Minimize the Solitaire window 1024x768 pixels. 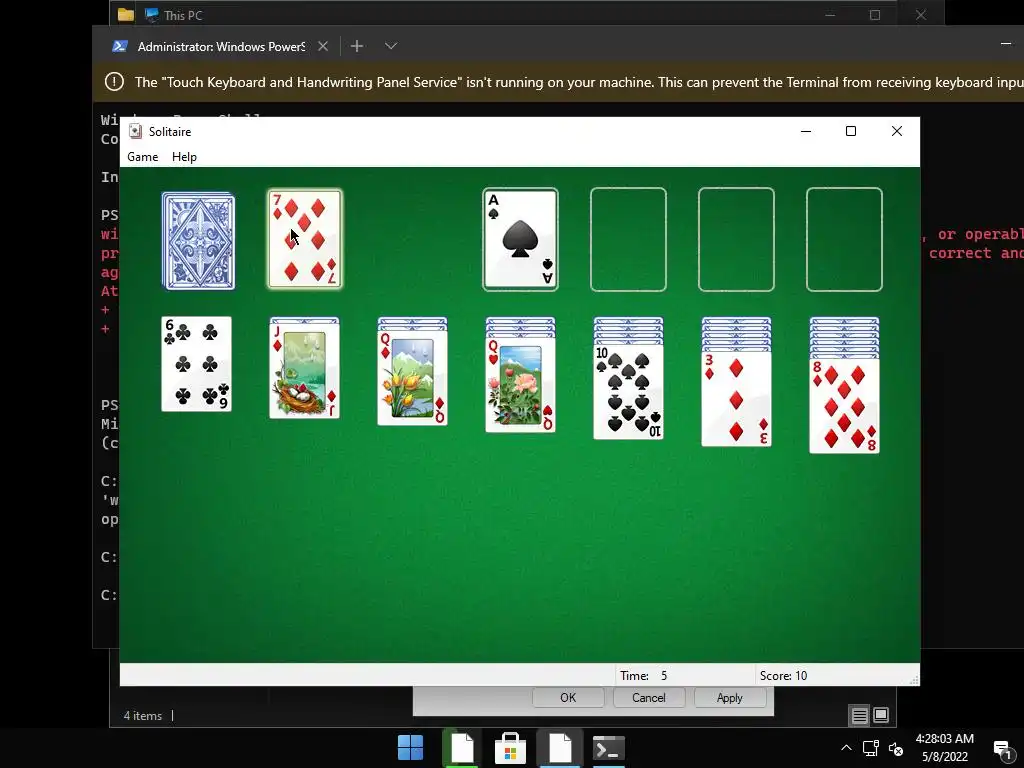(806, 131)
